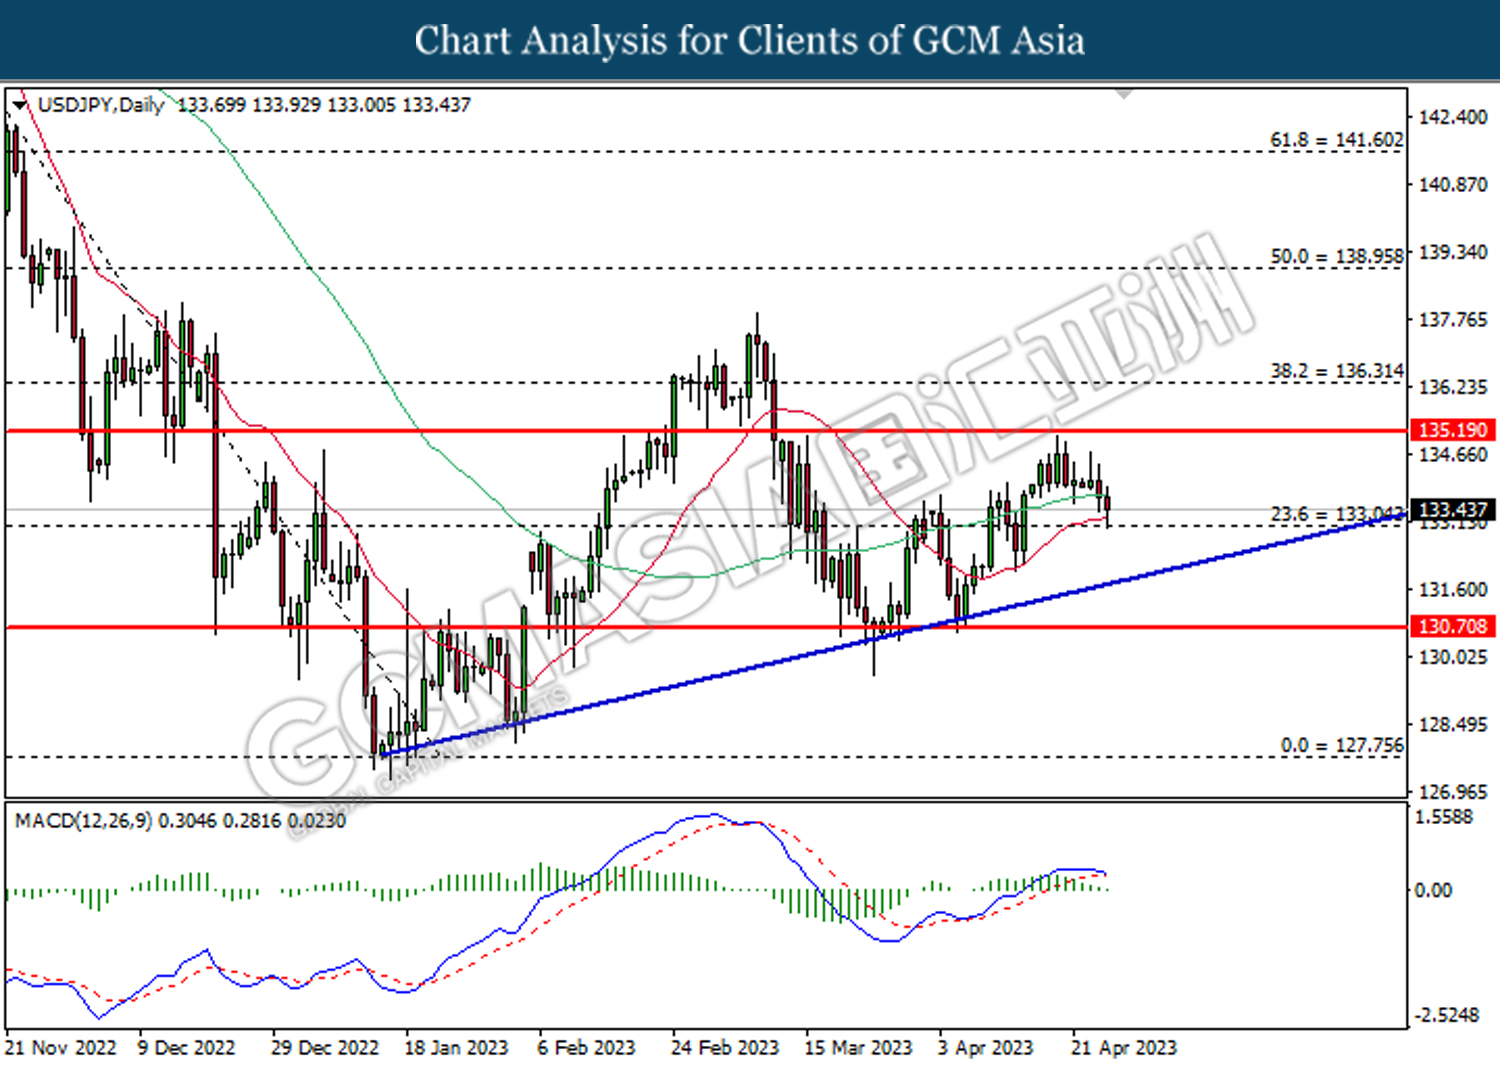1500x1071 pixels.
Task: Select the 38.2 = 136.314 Fibonacci label
Action: pos(1337,371)
